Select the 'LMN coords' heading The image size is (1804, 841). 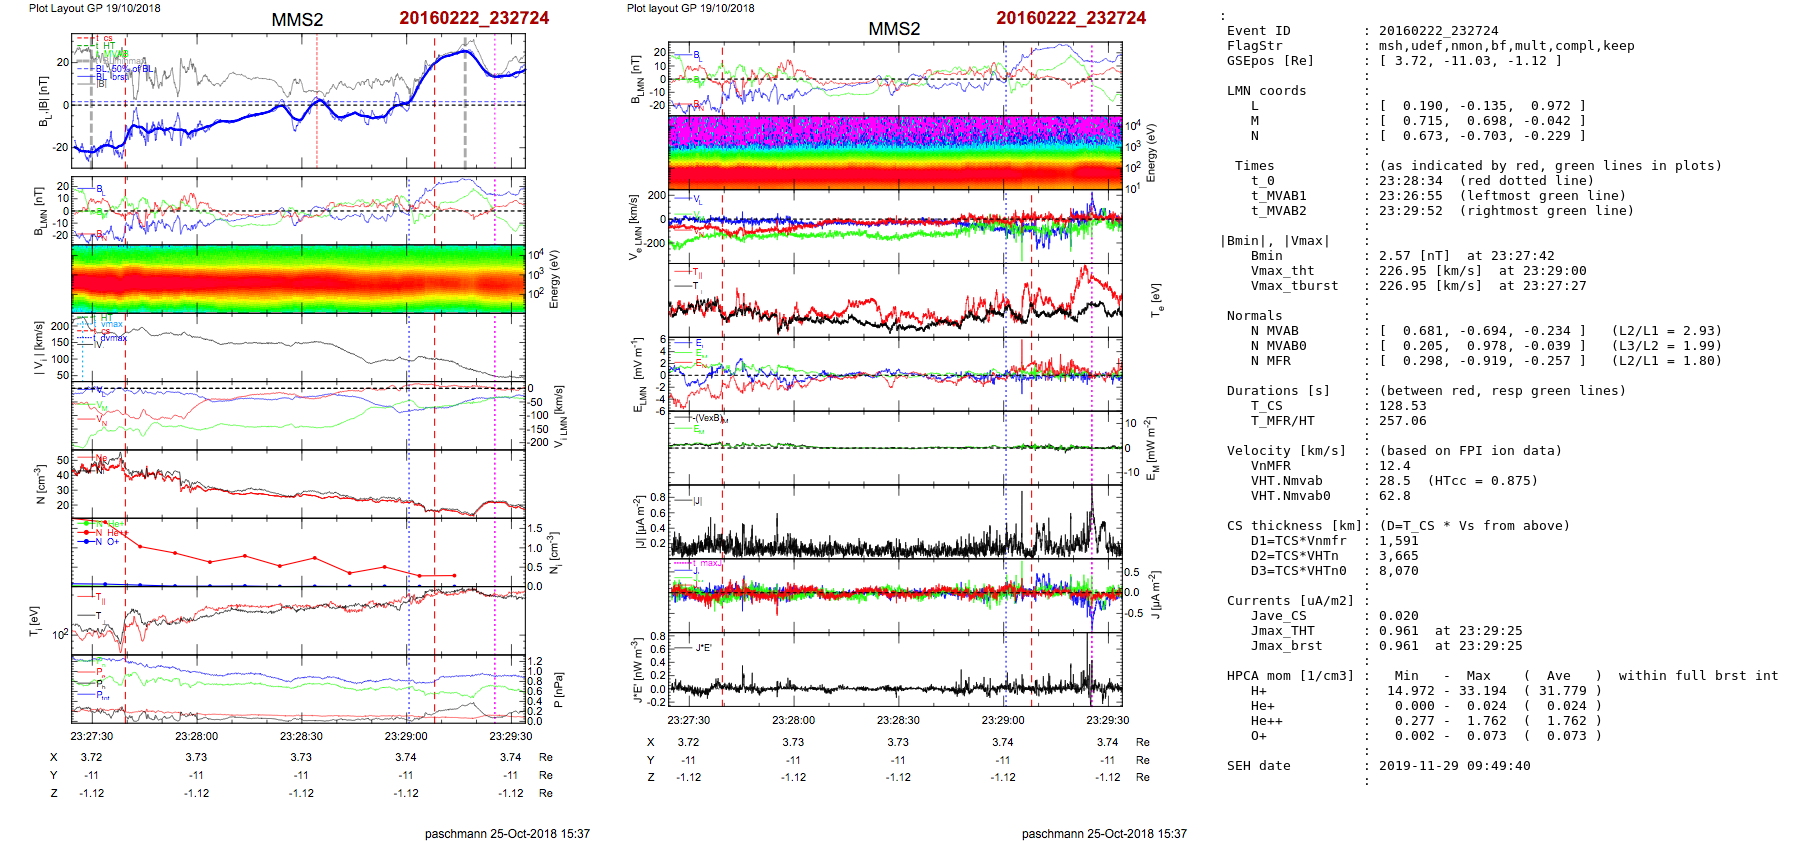click(1266, 91)
